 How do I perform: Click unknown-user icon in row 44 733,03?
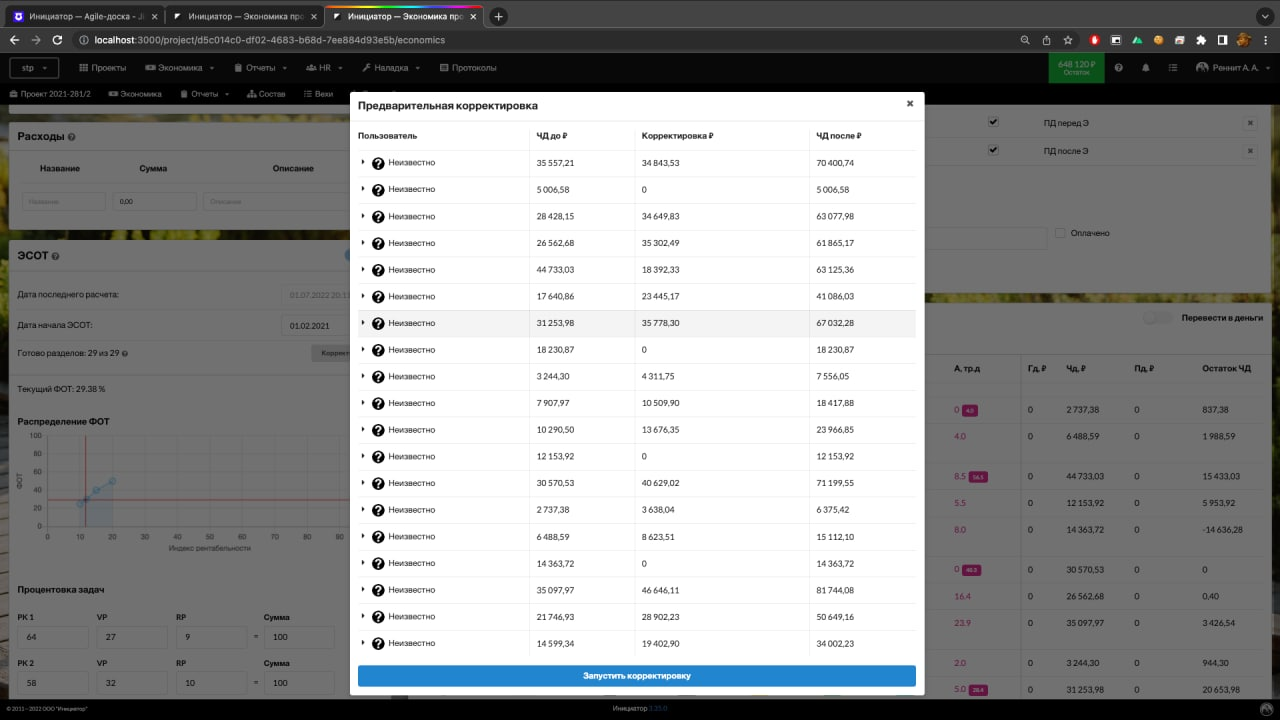tap(378, 270)
